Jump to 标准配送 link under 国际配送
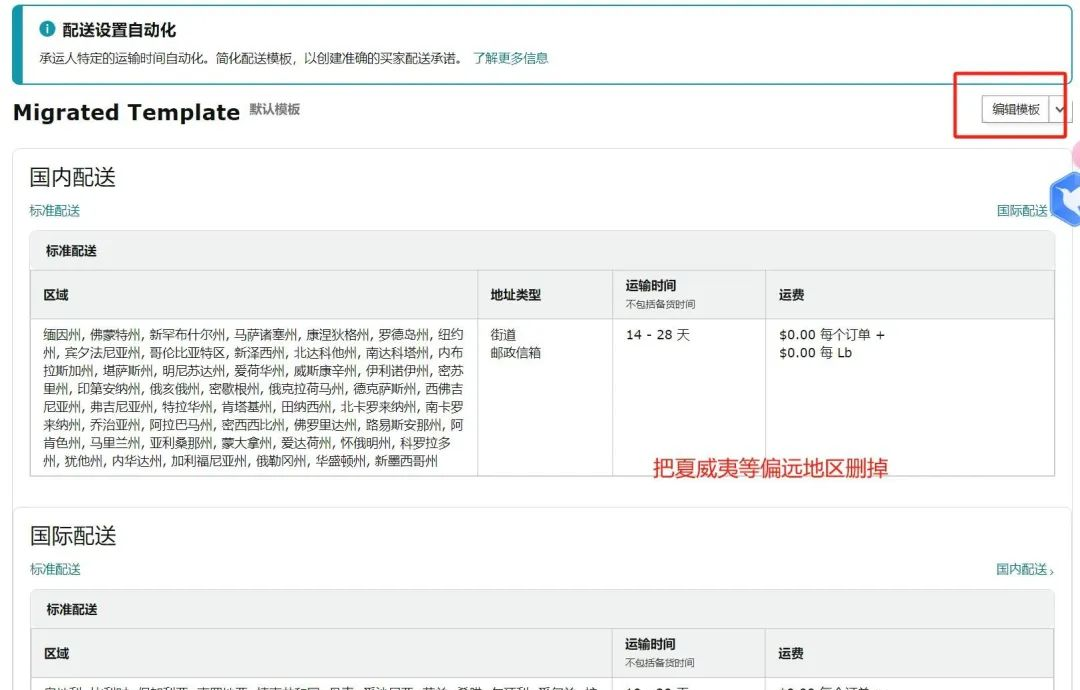The width and height of the screenshot is (1080, 690). point(55,569)
